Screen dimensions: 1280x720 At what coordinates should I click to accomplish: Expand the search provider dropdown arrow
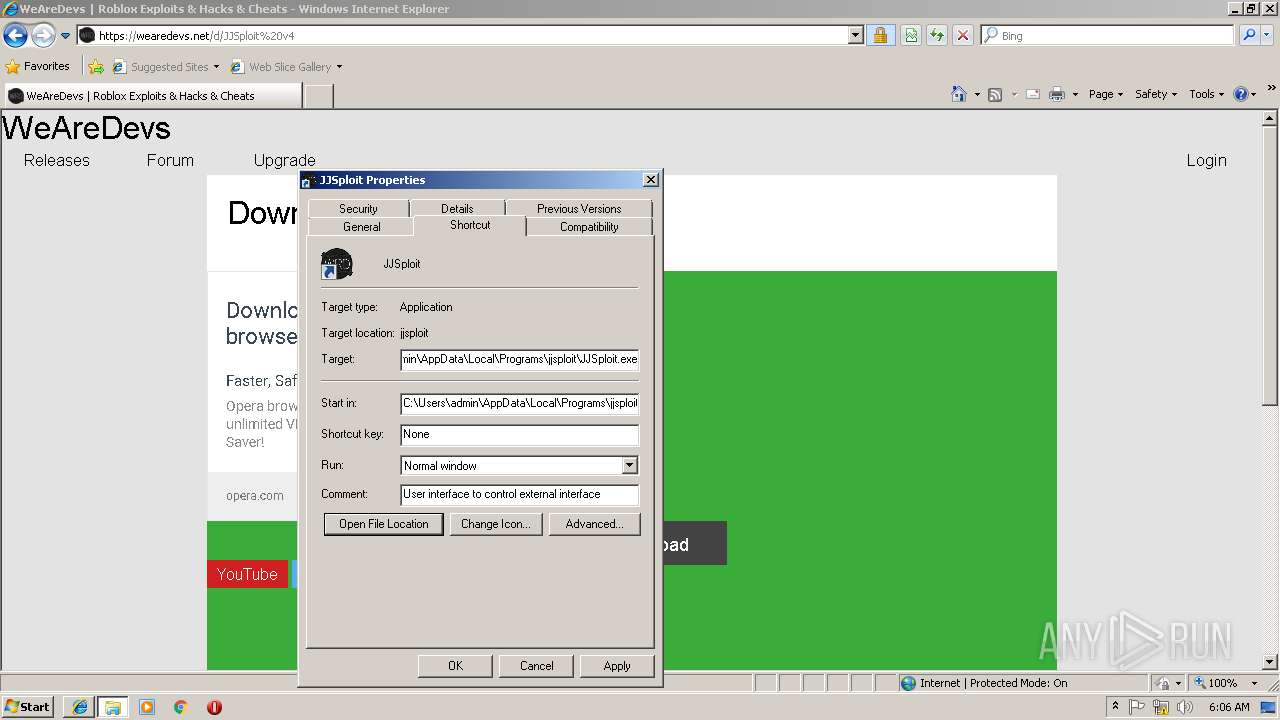(x=1268, y=35)
